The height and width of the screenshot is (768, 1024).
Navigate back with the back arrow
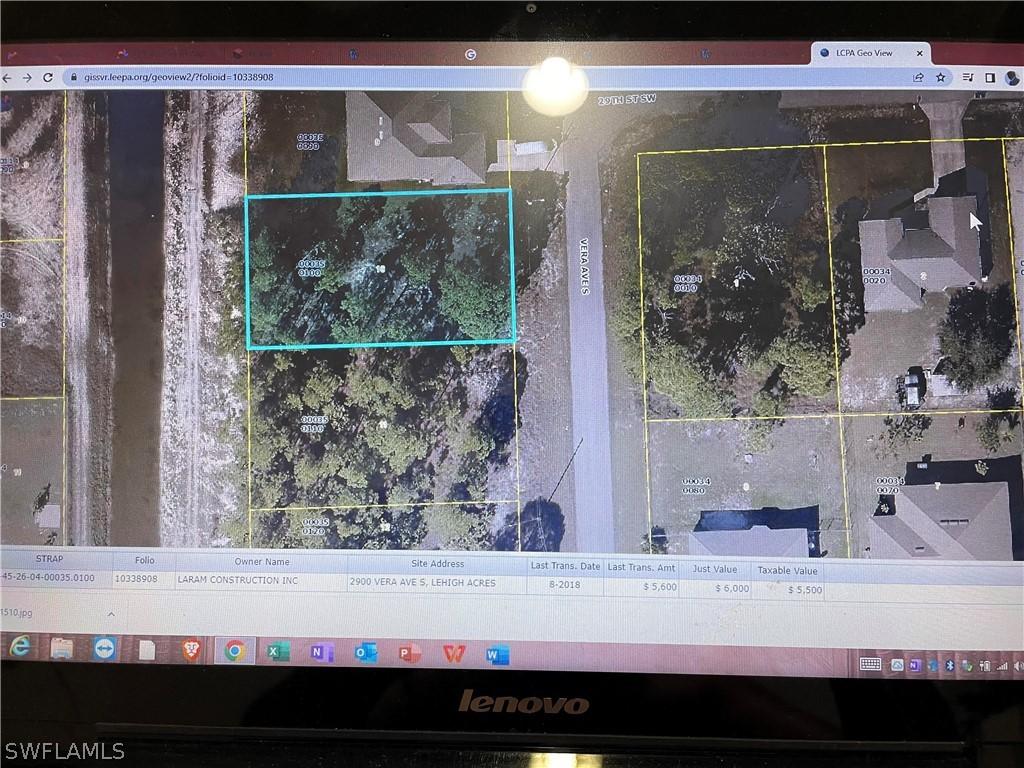click(8, 78)
